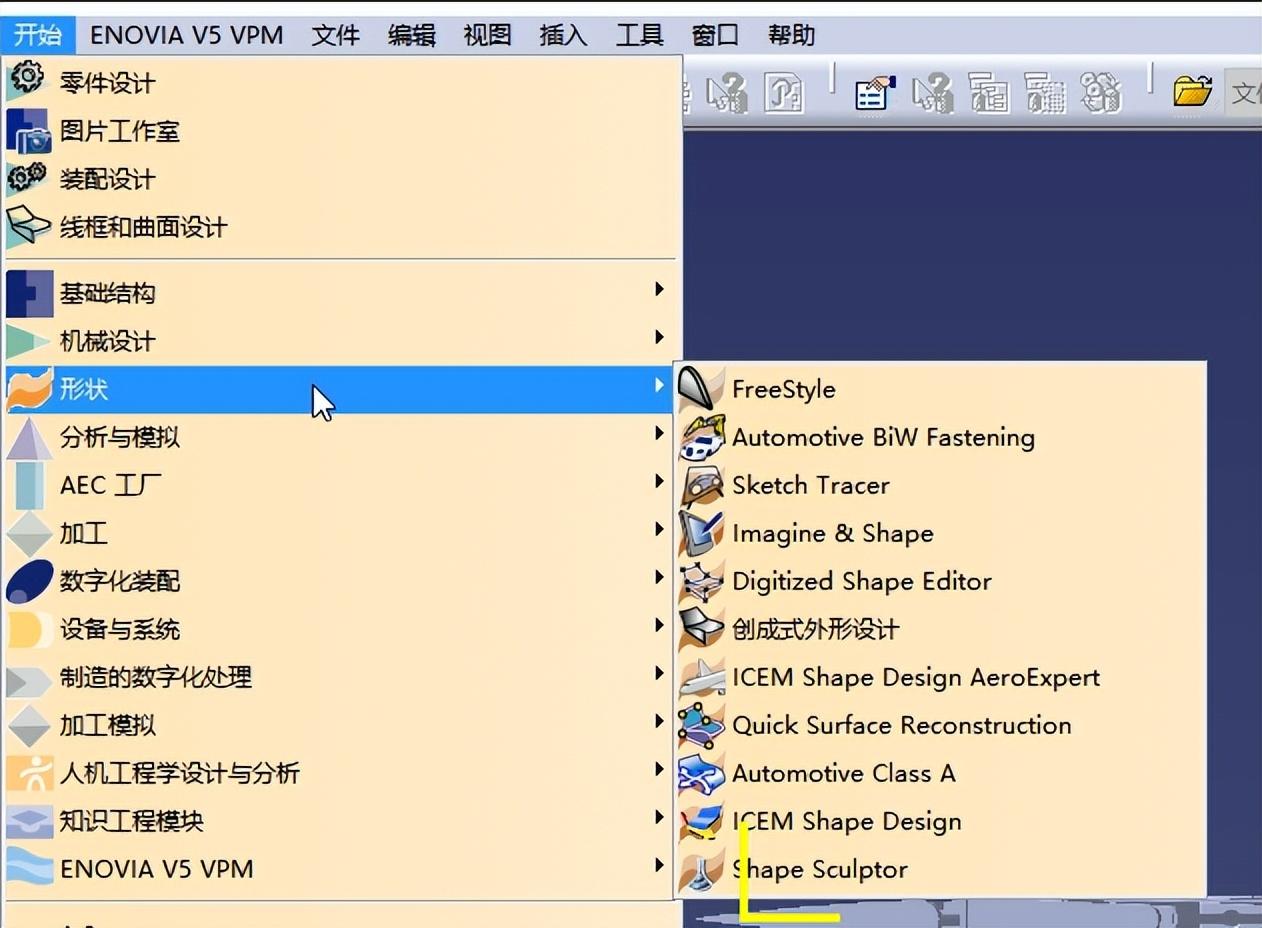Click the 创成式外形设计 workbench icon

[x=701, y=629]
